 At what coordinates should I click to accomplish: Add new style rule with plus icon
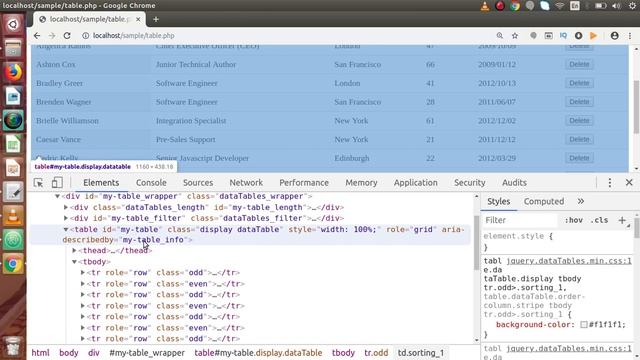pyautogui.click(x=622, y=220)
